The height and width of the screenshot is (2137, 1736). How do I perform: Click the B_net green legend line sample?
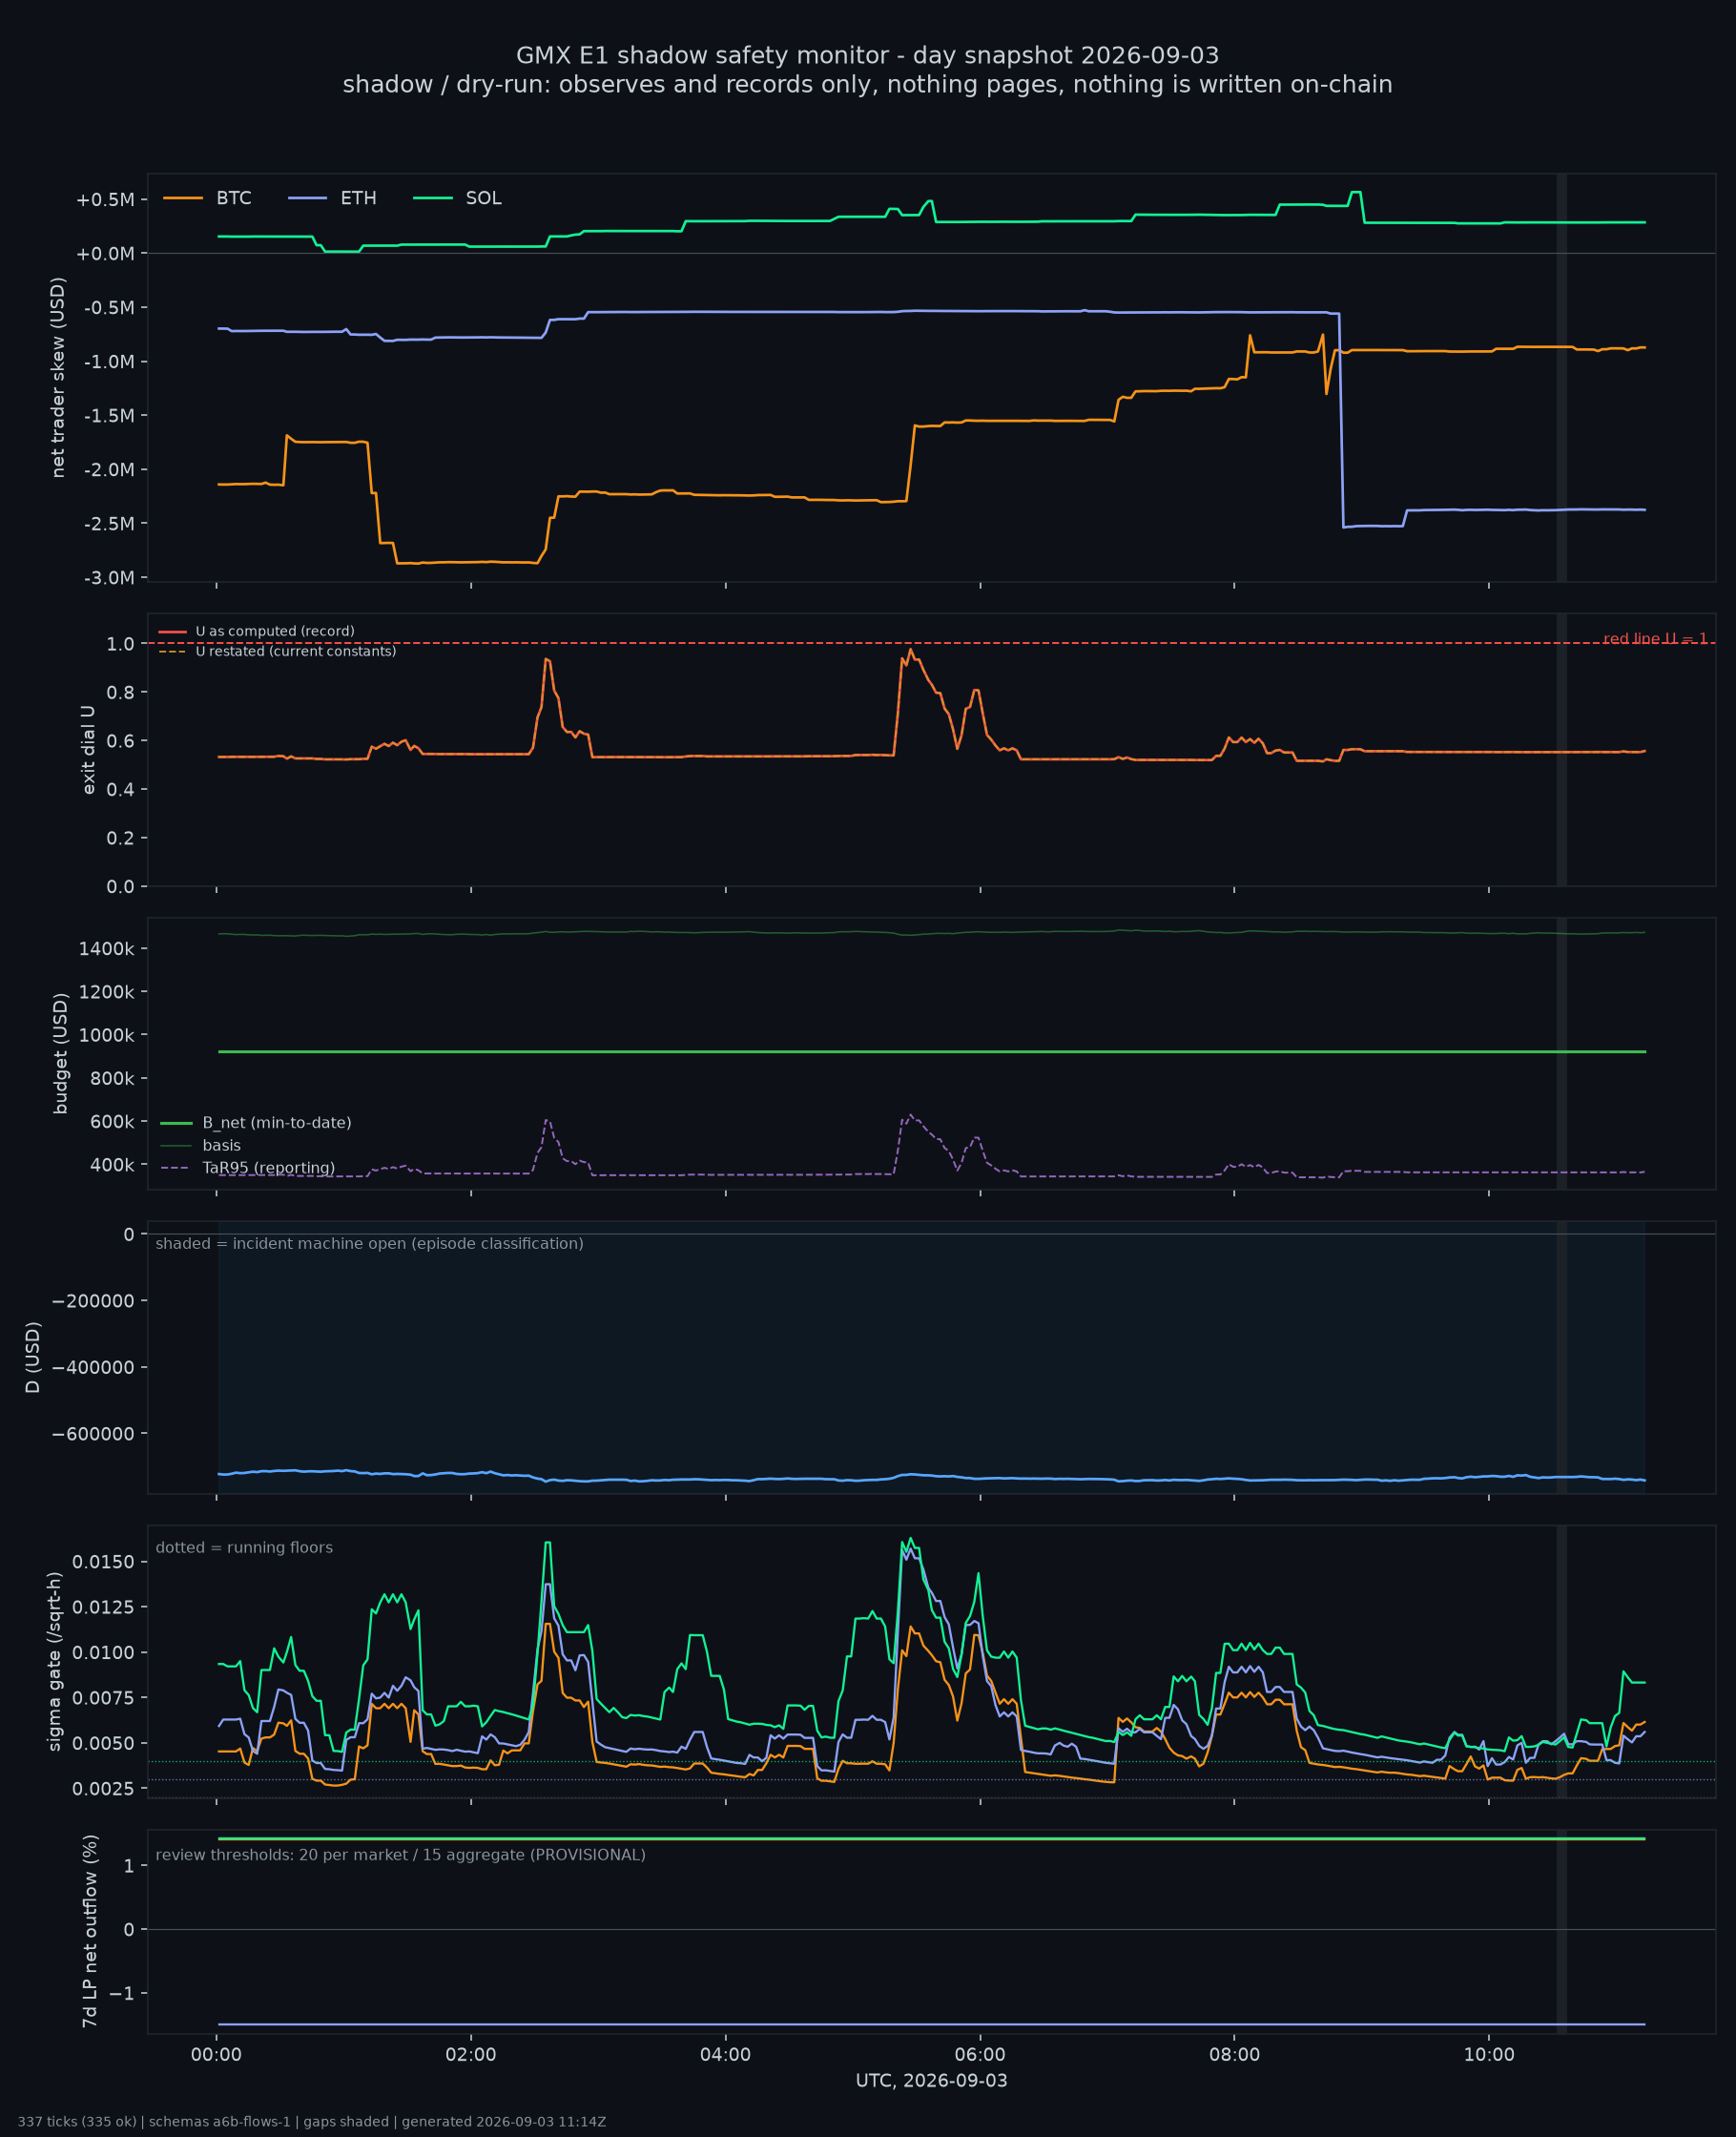point(176,1123)
